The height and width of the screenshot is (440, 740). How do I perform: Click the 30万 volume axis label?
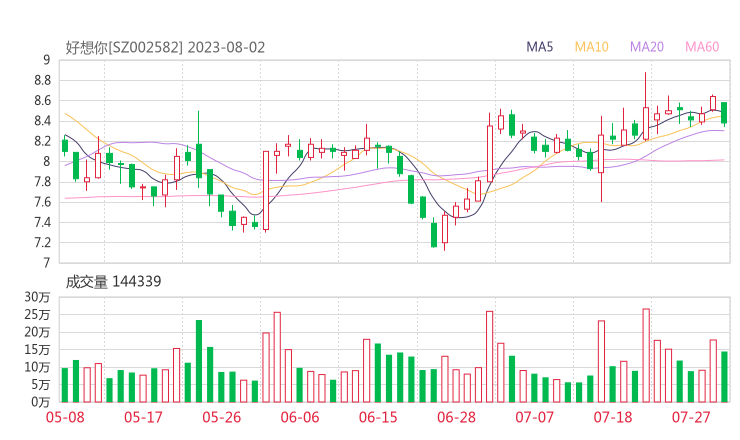(x=37, y=297)
